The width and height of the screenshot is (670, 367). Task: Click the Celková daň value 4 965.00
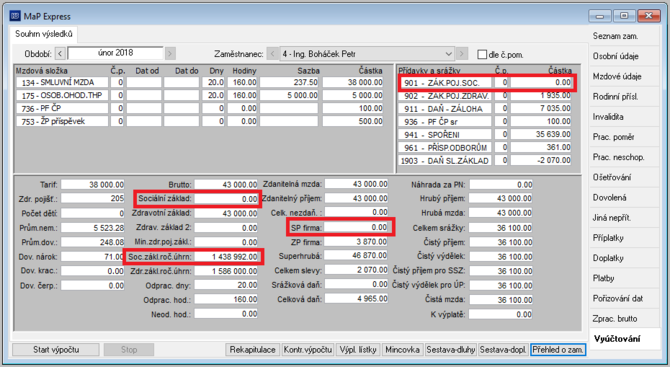coord(356,299)
